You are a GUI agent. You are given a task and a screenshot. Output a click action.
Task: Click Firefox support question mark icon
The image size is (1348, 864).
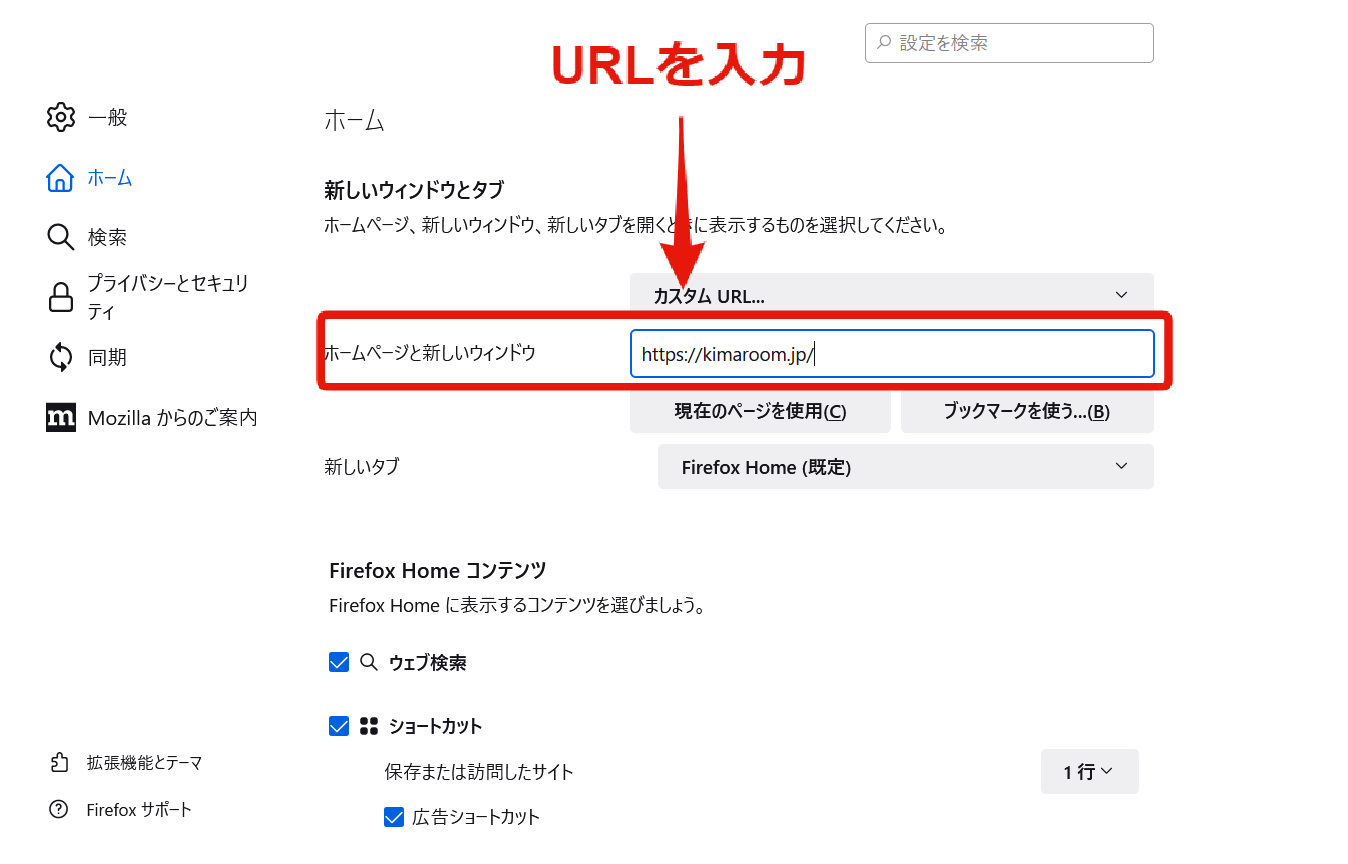[x=59, y=809]
